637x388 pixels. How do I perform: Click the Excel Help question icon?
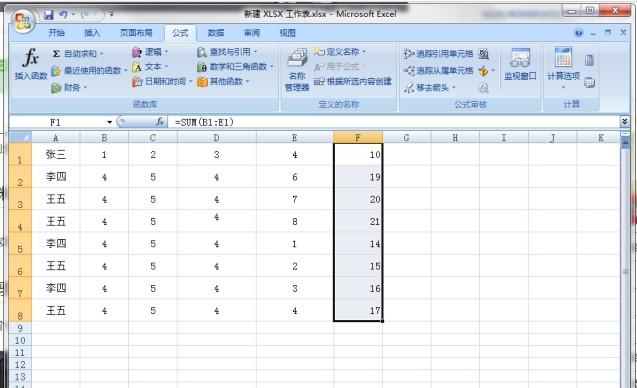[579, 33]
